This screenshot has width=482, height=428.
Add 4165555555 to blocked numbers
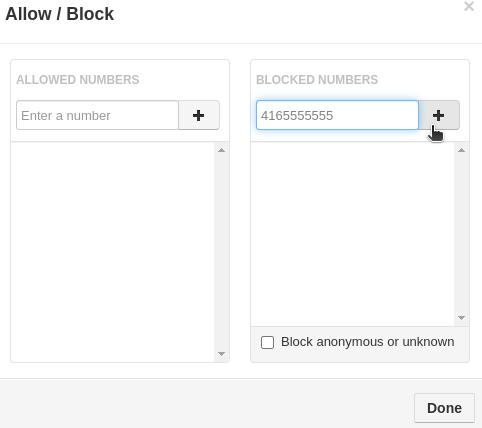[439, 115]
